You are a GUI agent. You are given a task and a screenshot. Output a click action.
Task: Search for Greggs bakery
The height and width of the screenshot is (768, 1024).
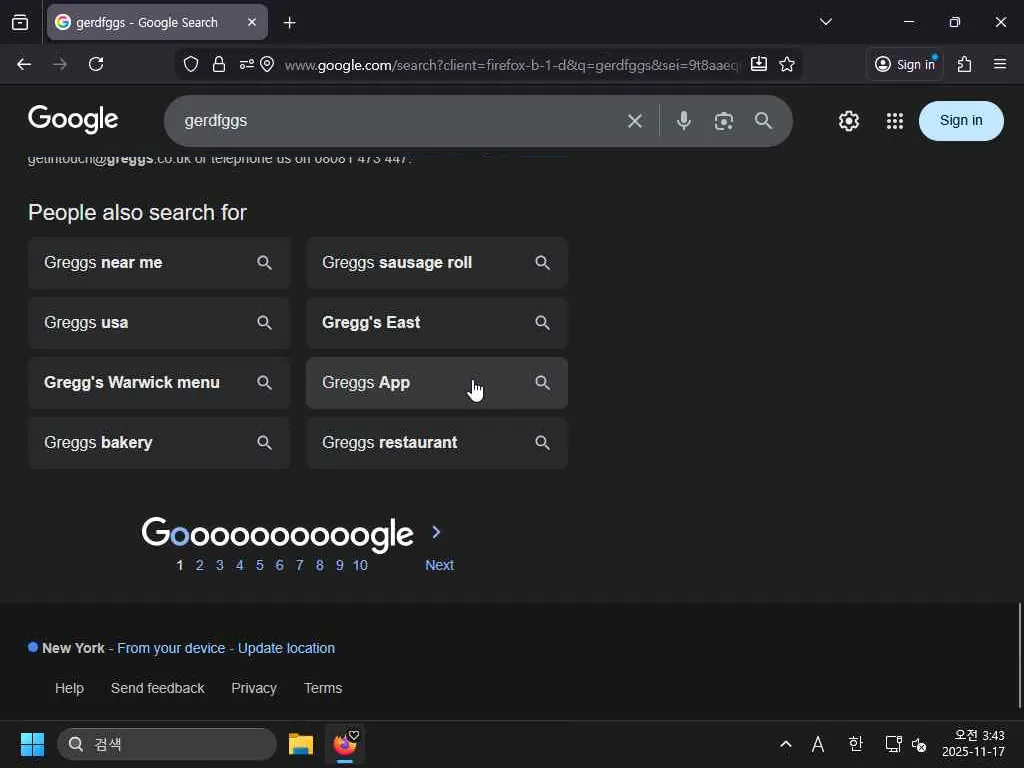(x=159, y=443)
